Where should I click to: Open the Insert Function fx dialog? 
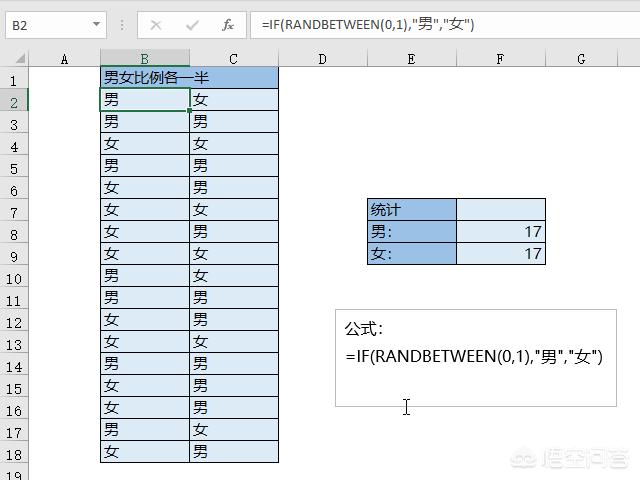click(228, 25)
